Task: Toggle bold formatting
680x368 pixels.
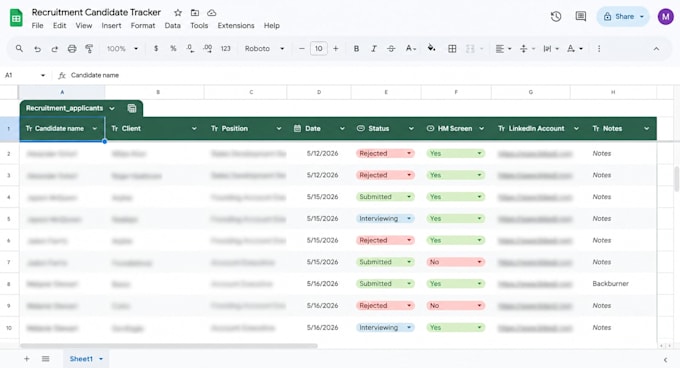Action: [x=356, y=49]
